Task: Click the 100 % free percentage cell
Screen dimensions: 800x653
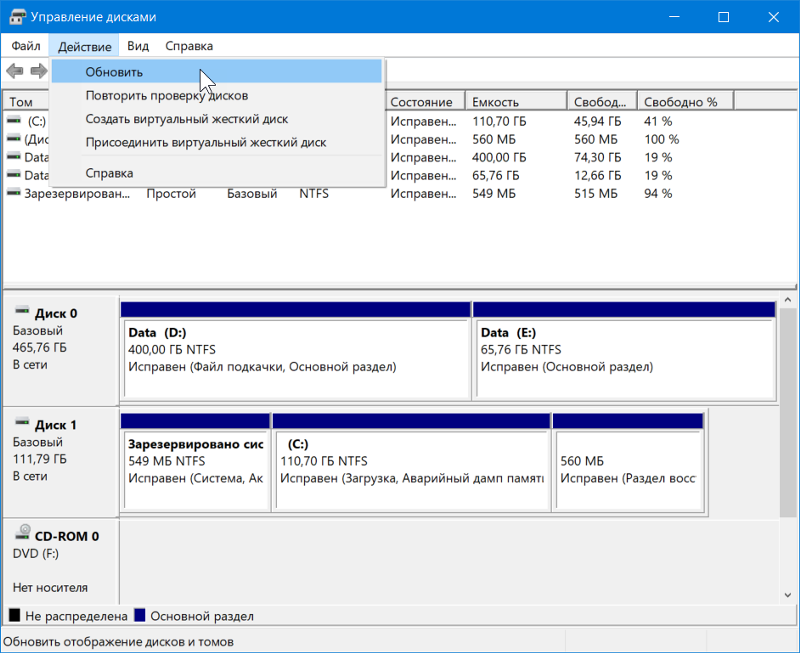Action: pyautogui.click(x=661, y=139)
